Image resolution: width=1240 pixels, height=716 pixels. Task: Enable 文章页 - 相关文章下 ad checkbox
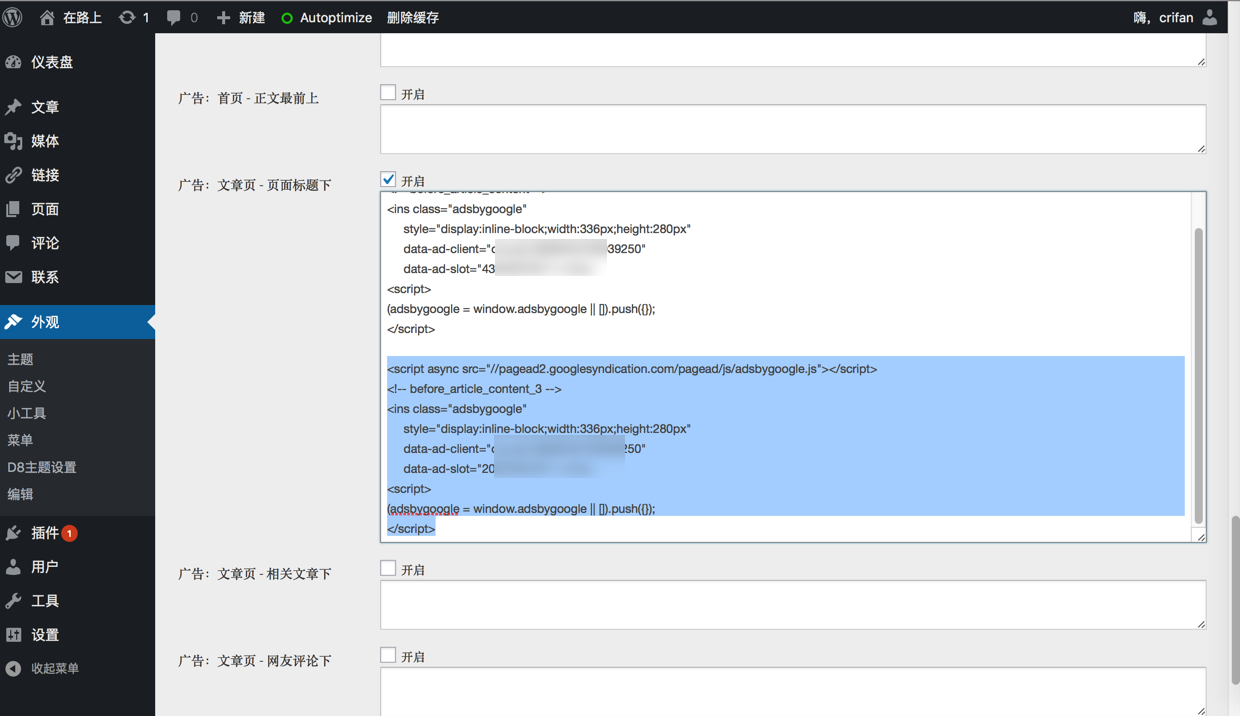click(388, 569)
